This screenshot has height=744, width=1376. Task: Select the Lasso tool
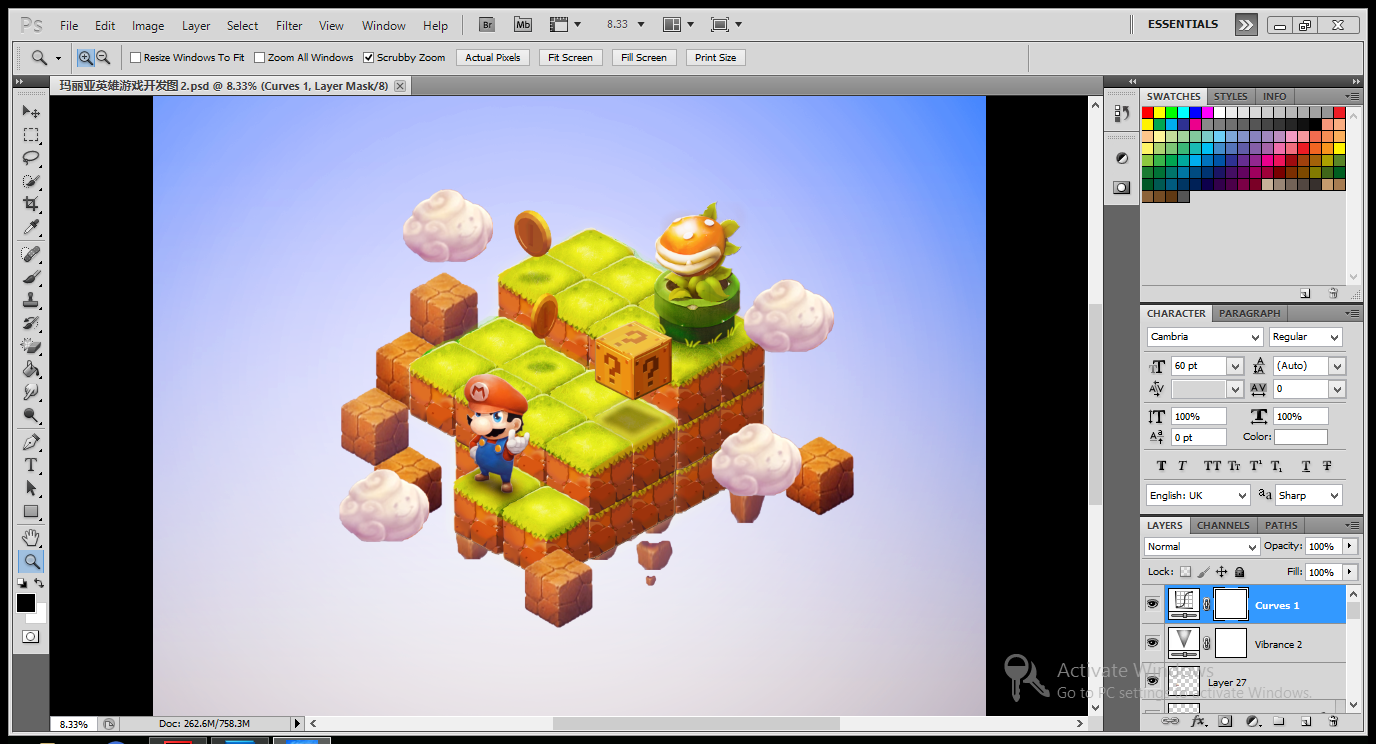[x=31, y=158]
